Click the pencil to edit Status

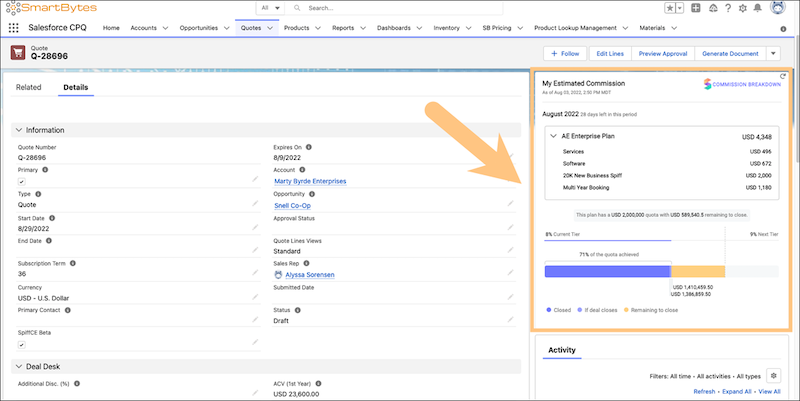[x=510, y=319]
